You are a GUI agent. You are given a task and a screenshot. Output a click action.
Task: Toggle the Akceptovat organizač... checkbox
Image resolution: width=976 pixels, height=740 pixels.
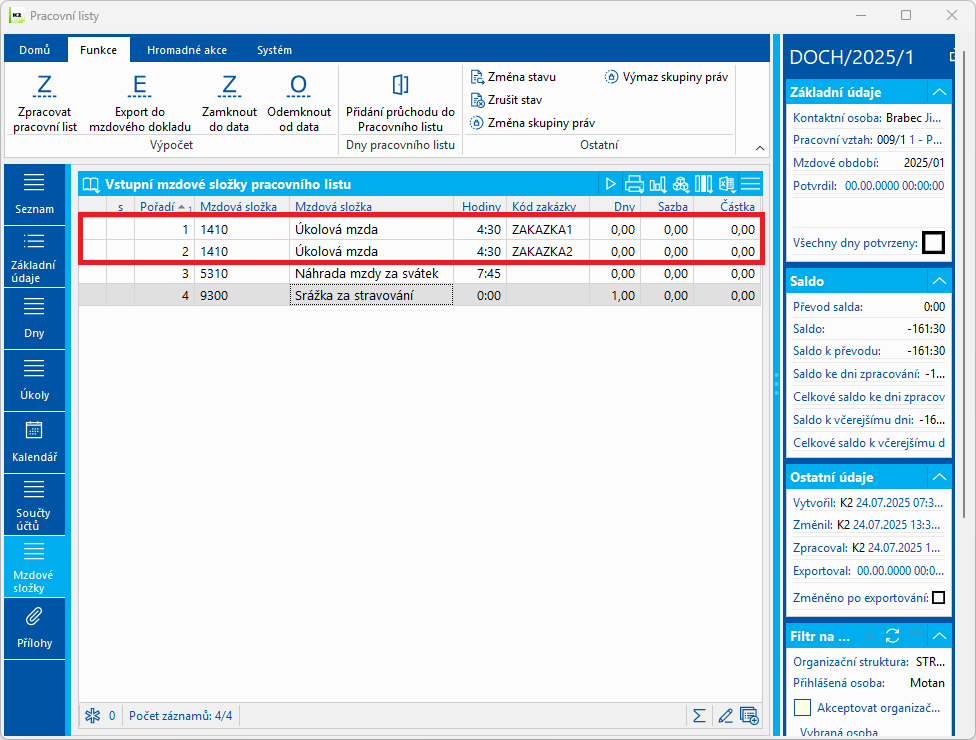[803, 708]
